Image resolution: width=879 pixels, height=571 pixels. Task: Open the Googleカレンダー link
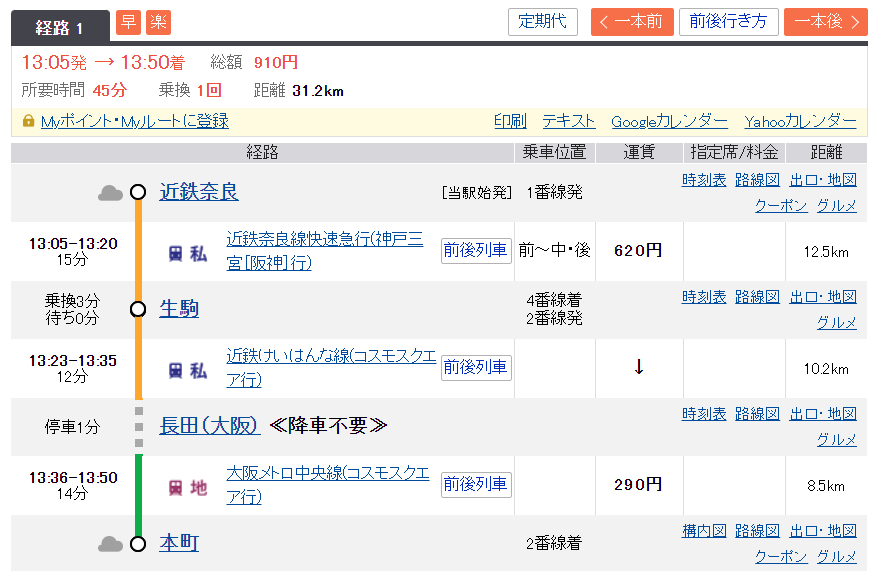pos(669,121)
